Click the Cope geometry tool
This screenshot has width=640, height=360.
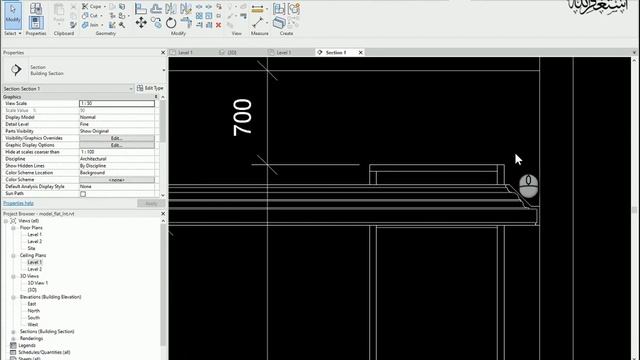[91, 6]
